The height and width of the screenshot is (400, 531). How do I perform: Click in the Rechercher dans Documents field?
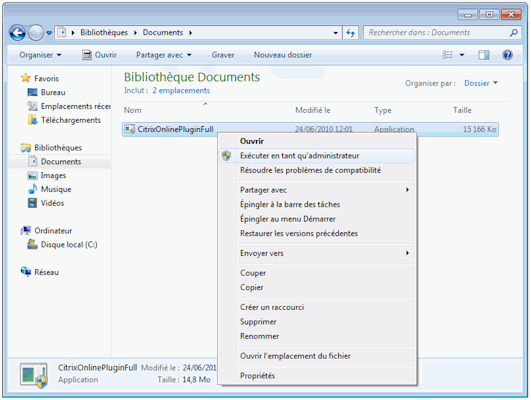pyautogui.click(x=442, y=33)
